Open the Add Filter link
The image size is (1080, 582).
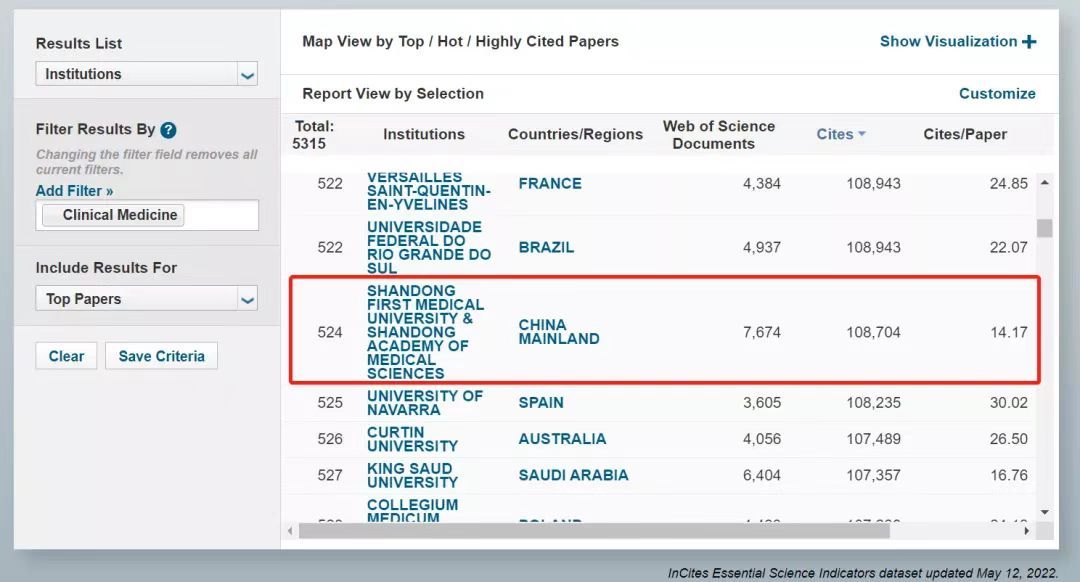point(74,191)
